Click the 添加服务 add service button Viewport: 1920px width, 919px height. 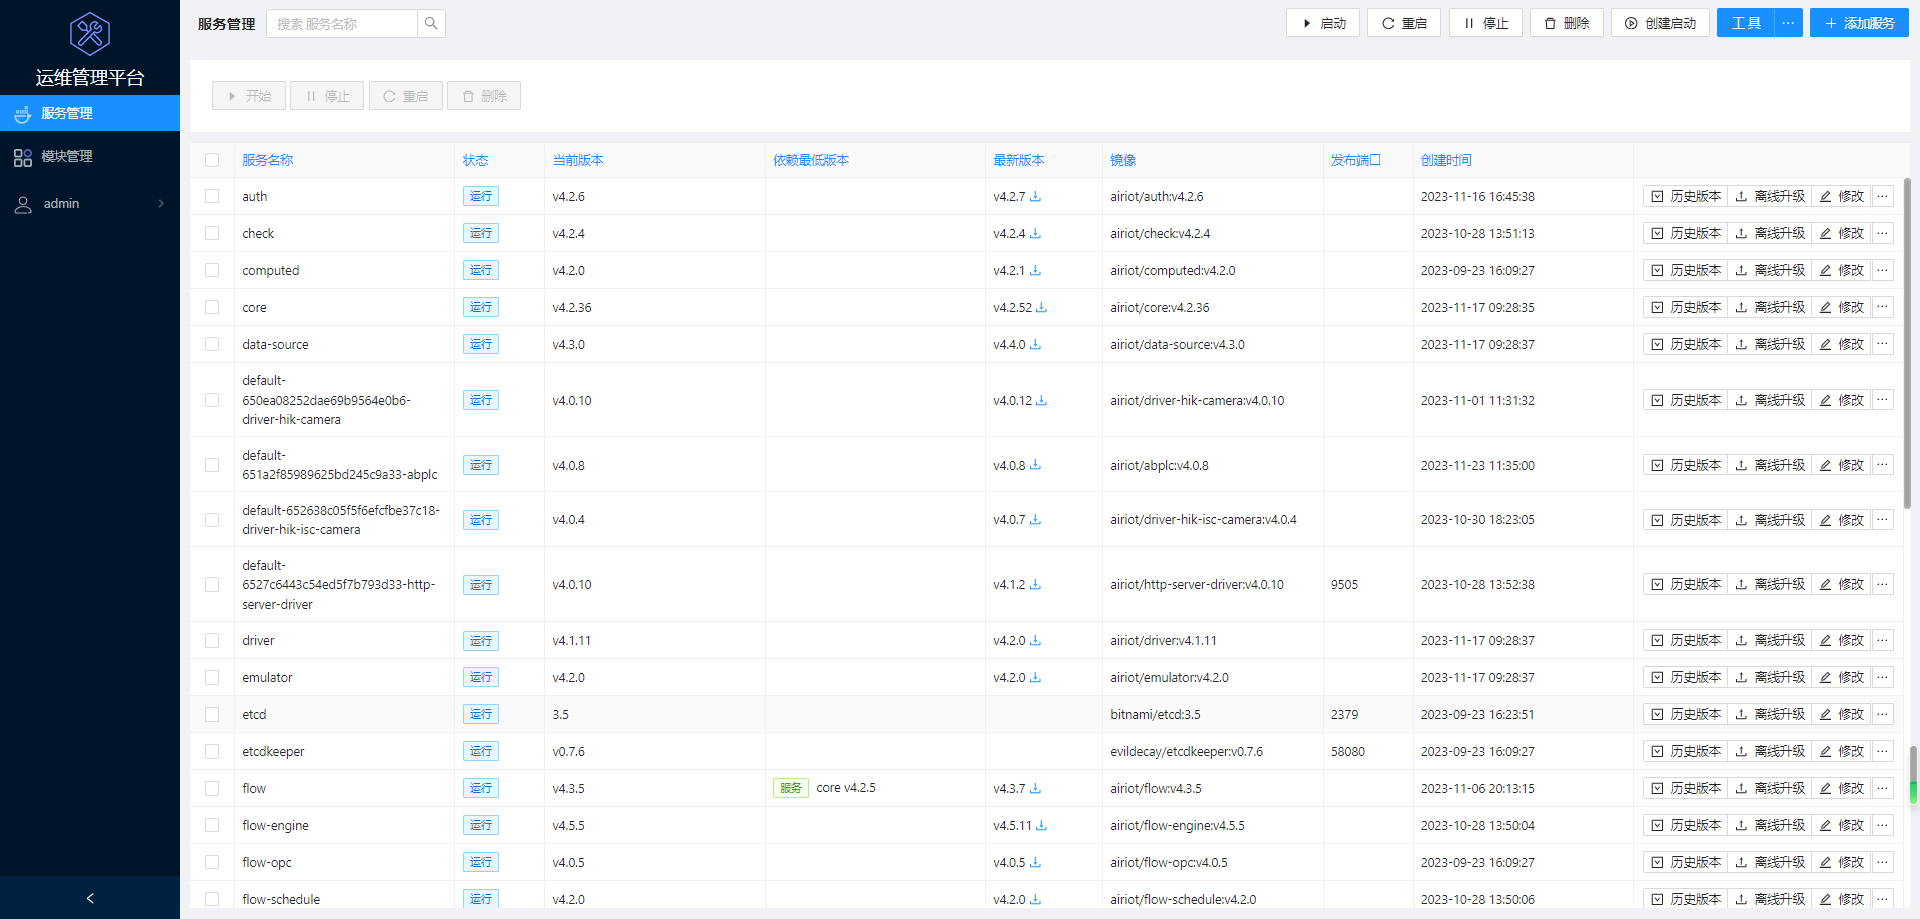(x=1859, y=23)
